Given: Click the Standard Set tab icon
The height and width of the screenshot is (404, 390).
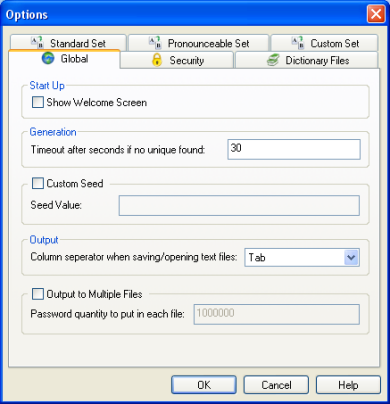Looking at the screenshot, I should [37, 43].
